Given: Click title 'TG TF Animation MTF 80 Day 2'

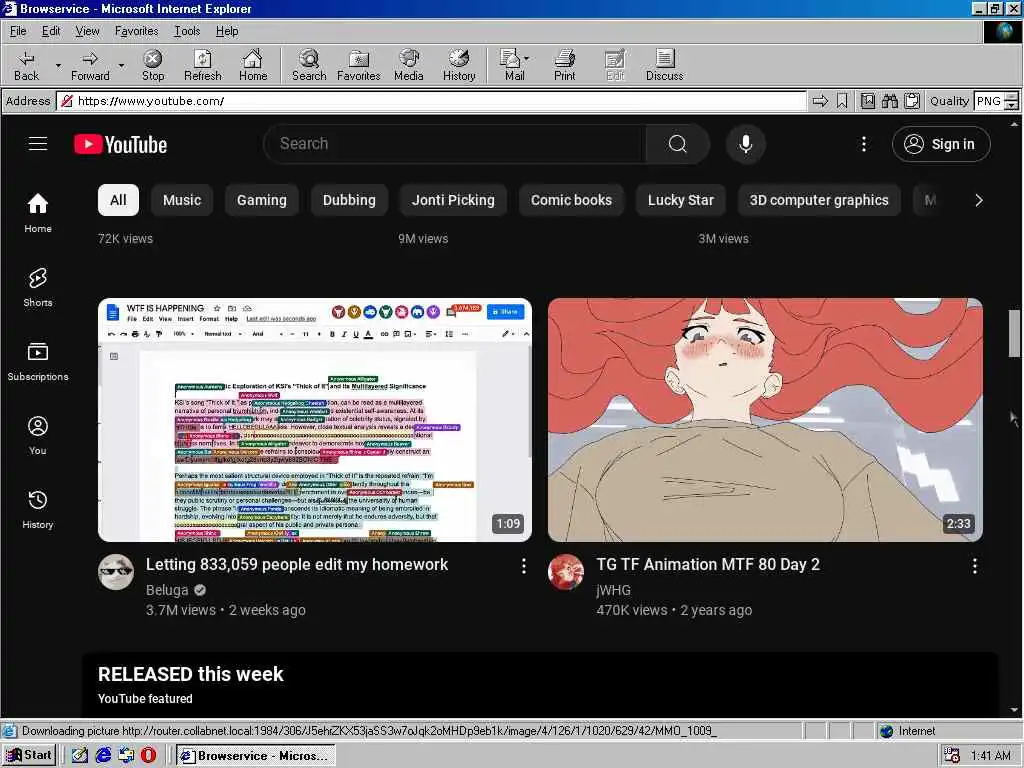Looking at the screenshot, I should [x=708, y=564].
